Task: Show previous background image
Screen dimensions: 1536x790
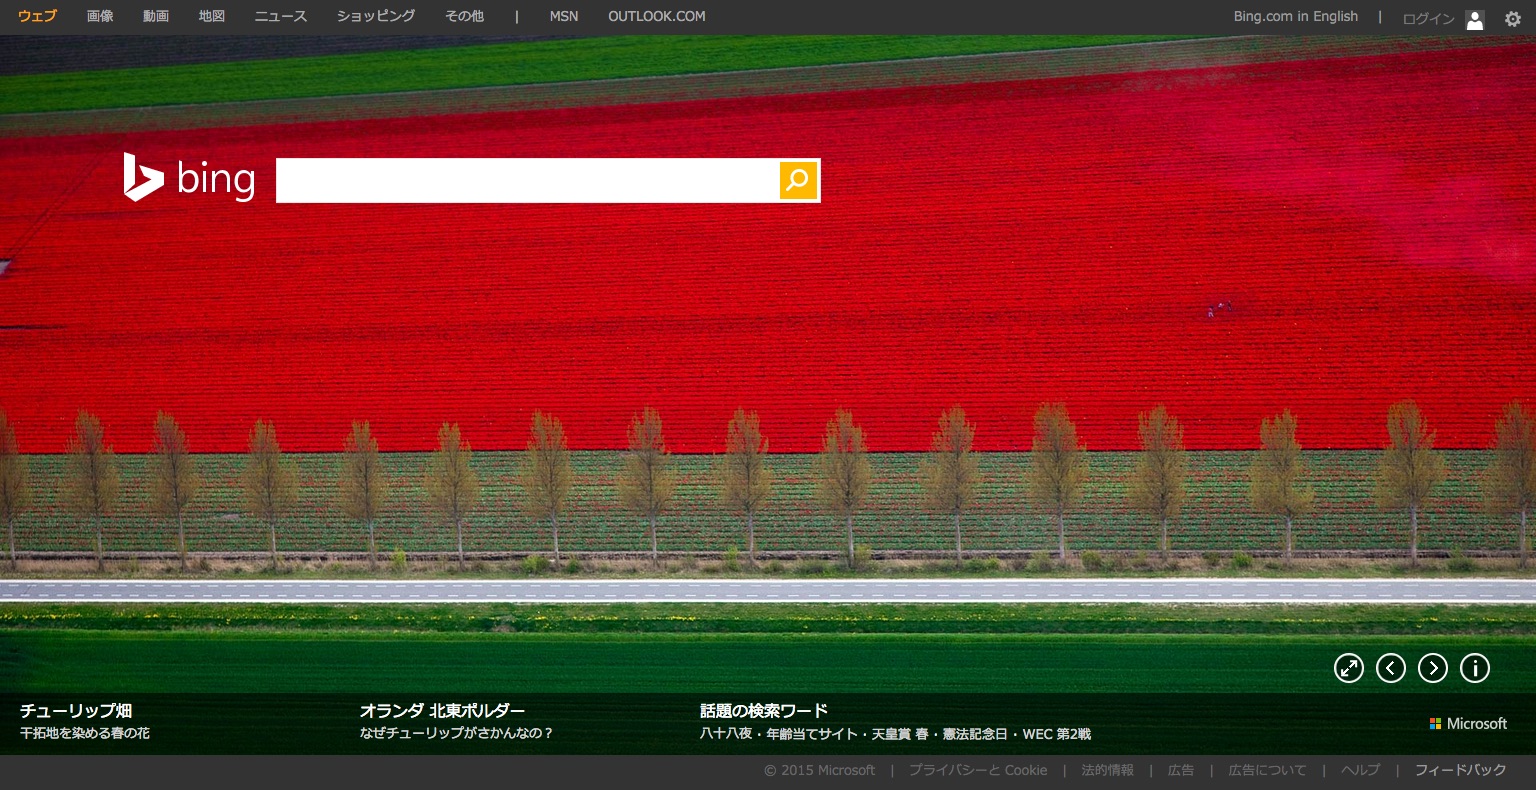Action: point(1390,668)
